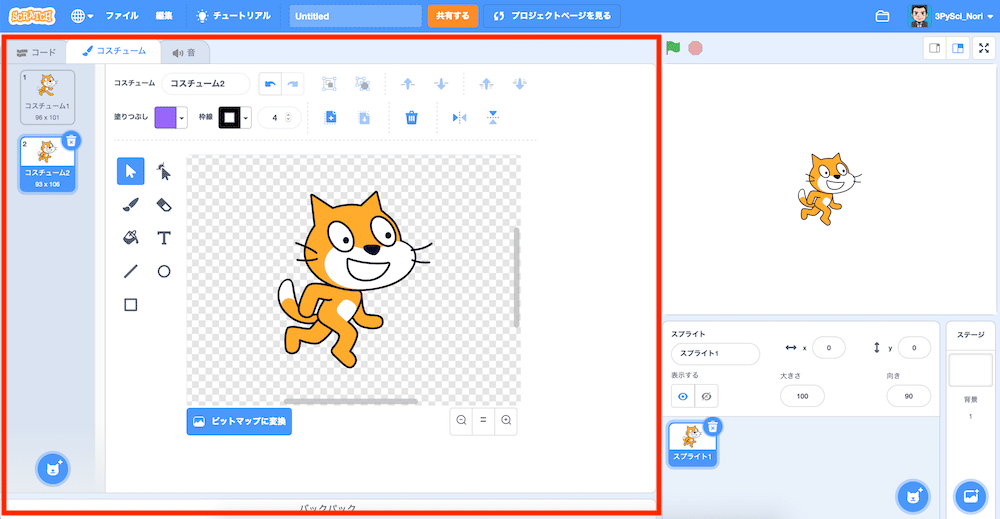The image size is (1000, 519).
Task: Delete スプライト1 using its trash badge
Action: 713,427
